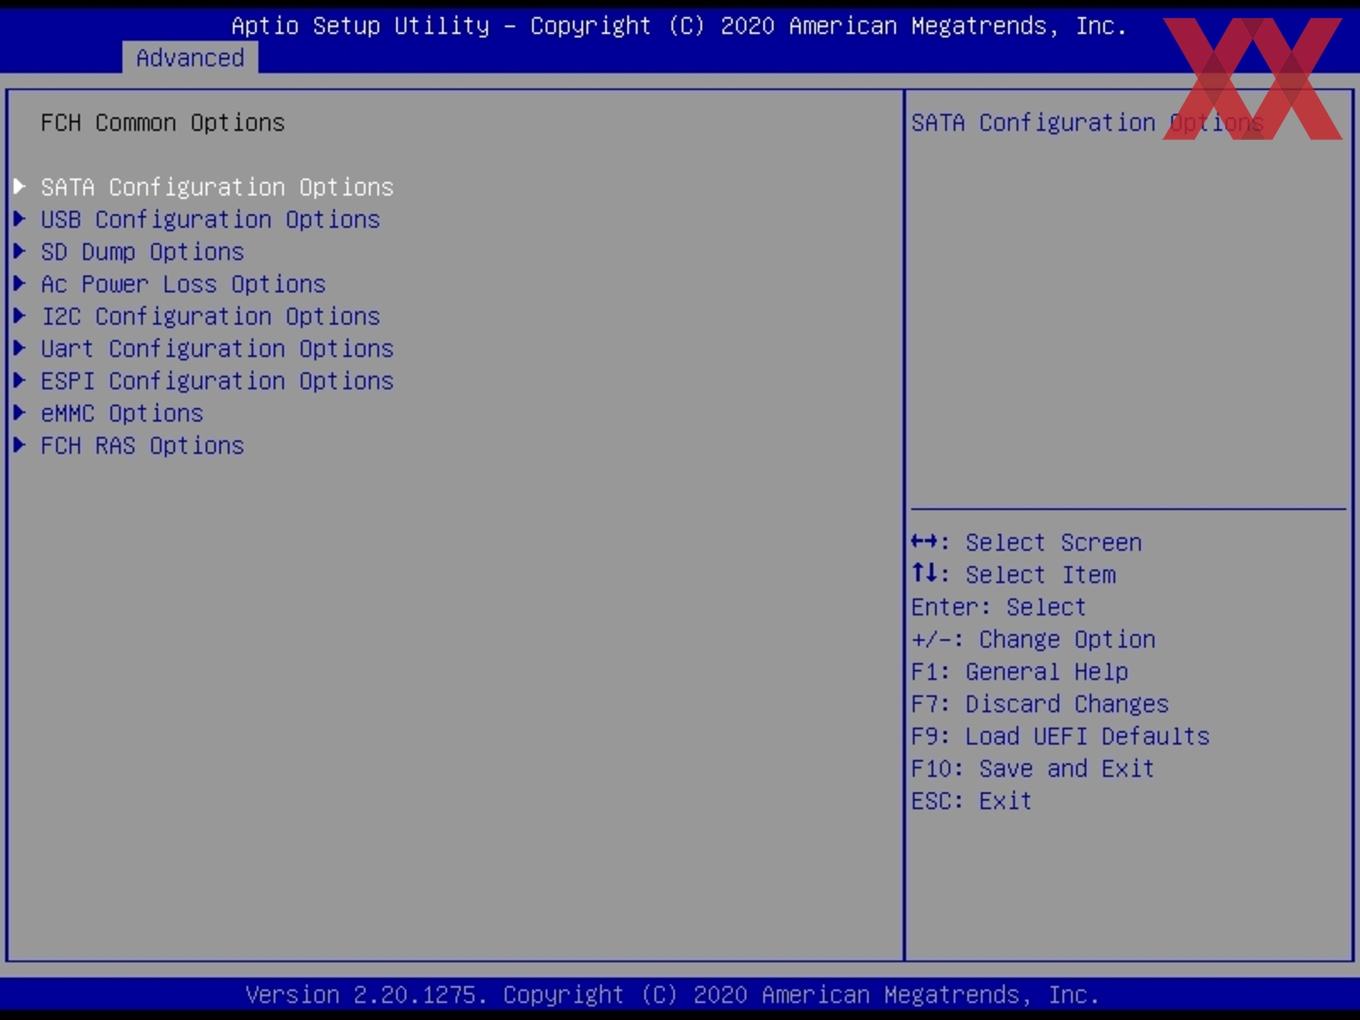
Task: Click the Aptio Setup Utility title text
Action: [679, 25]
